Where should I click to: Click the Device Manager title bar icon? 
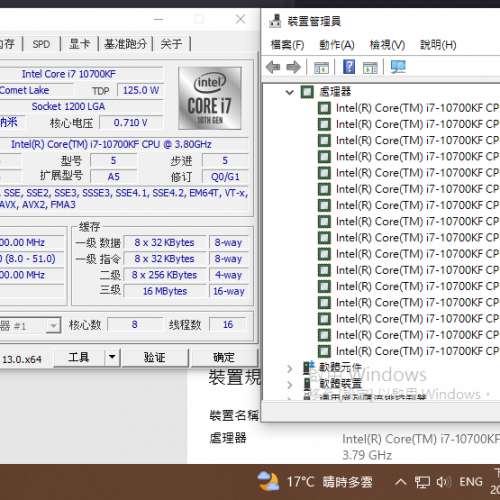(x=275, y=21)
